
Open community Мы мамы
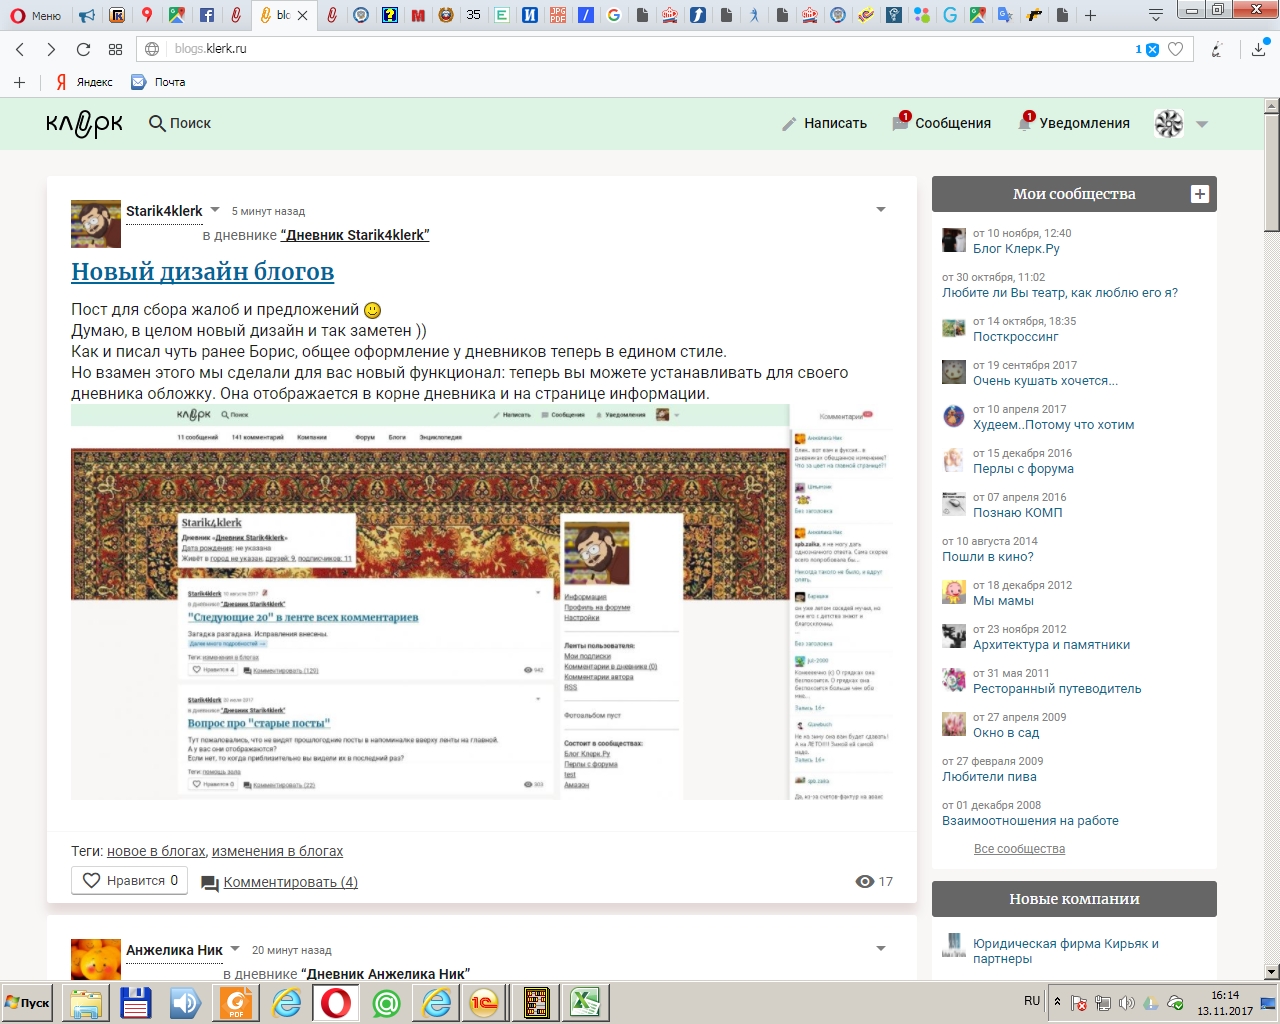click(x=1003, y=601)
